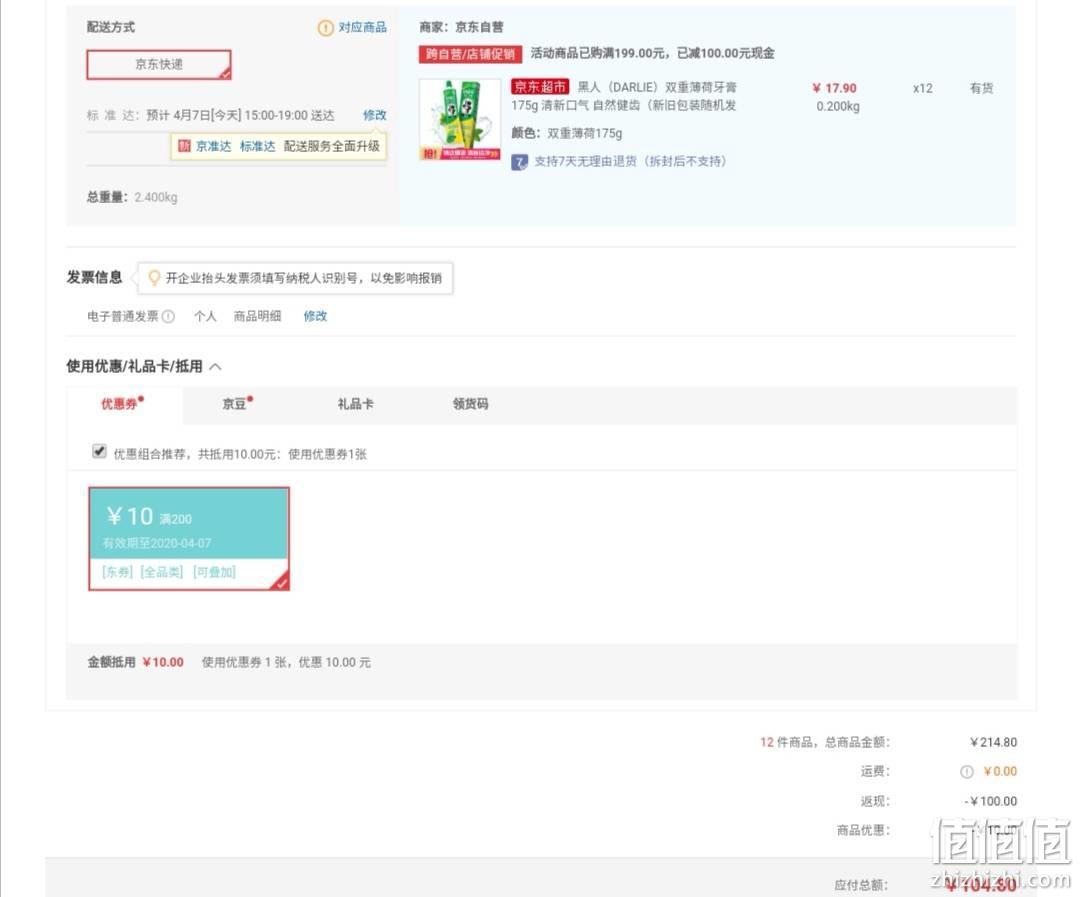The image size is (1080, 897).
Task: Switch to the 礼品卡 tab
Action: coord(355,404)
